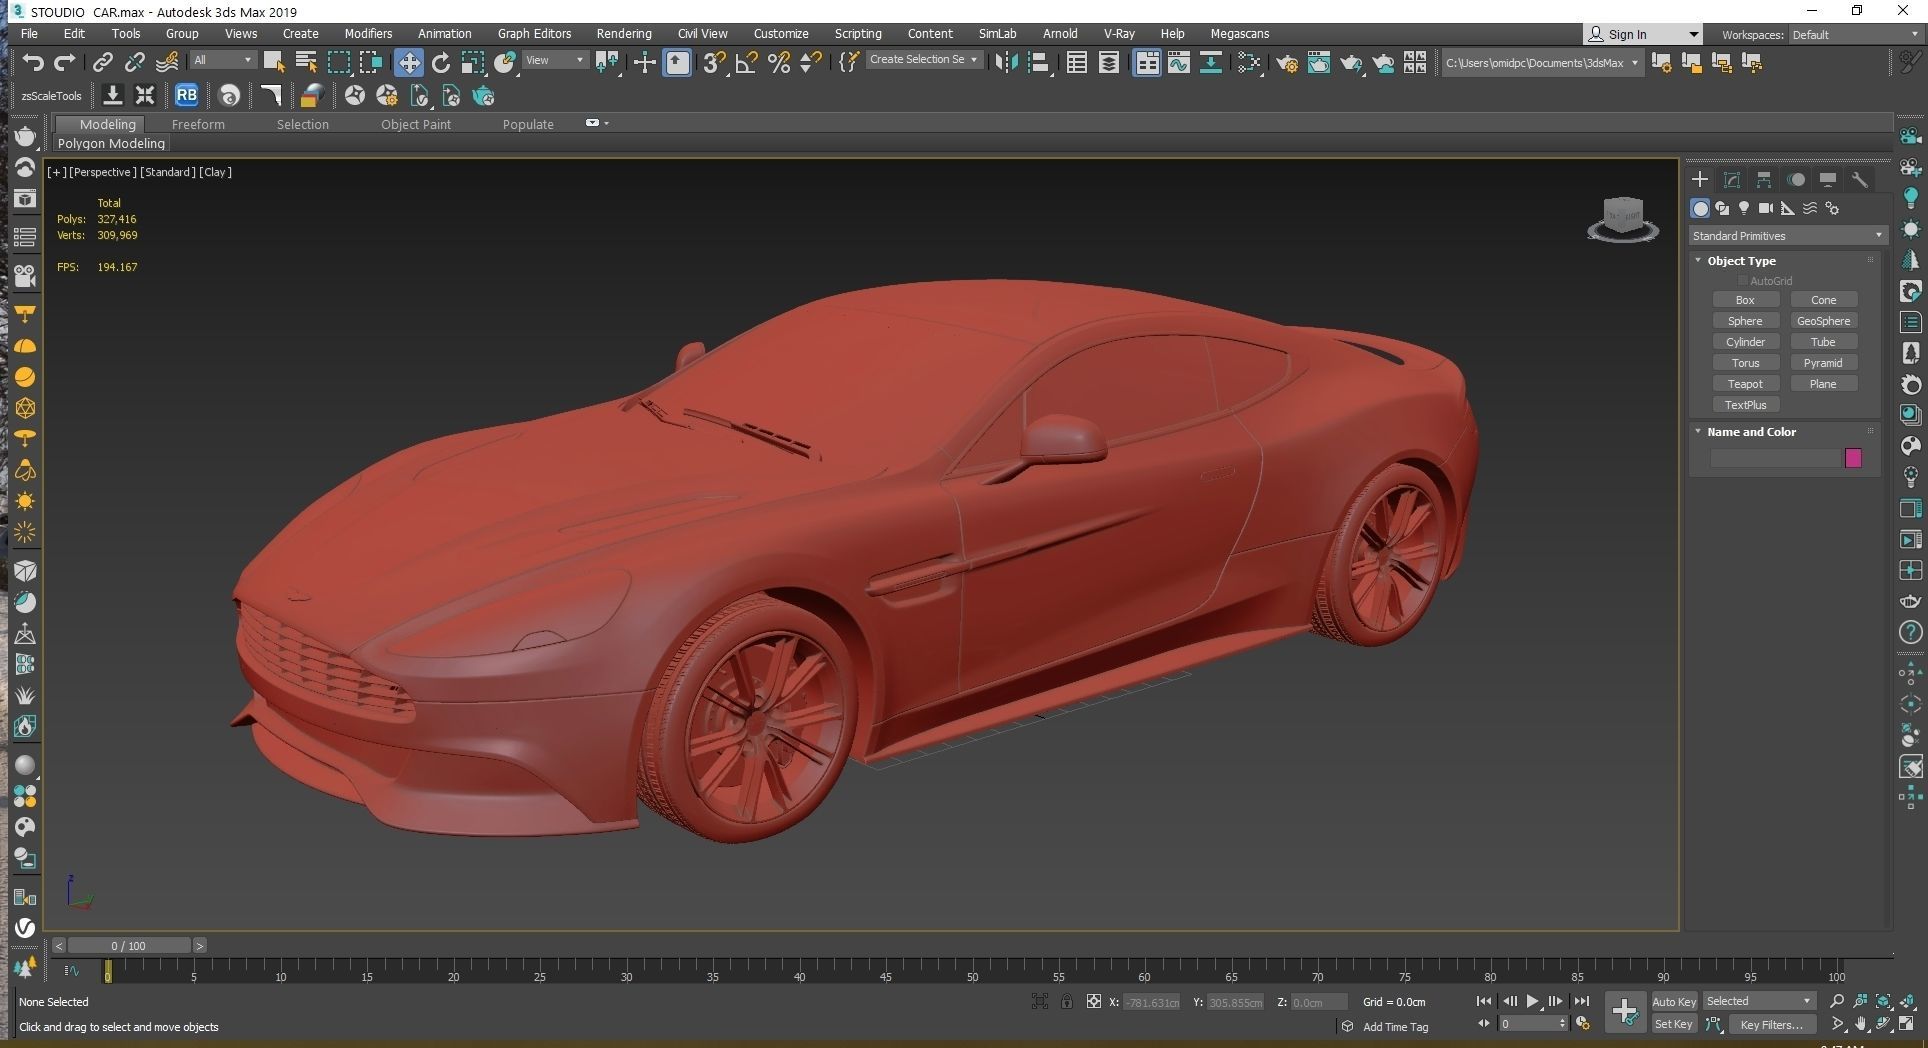
Task: Open Key Filters dialog
Action: (x=1771, y=1024)
